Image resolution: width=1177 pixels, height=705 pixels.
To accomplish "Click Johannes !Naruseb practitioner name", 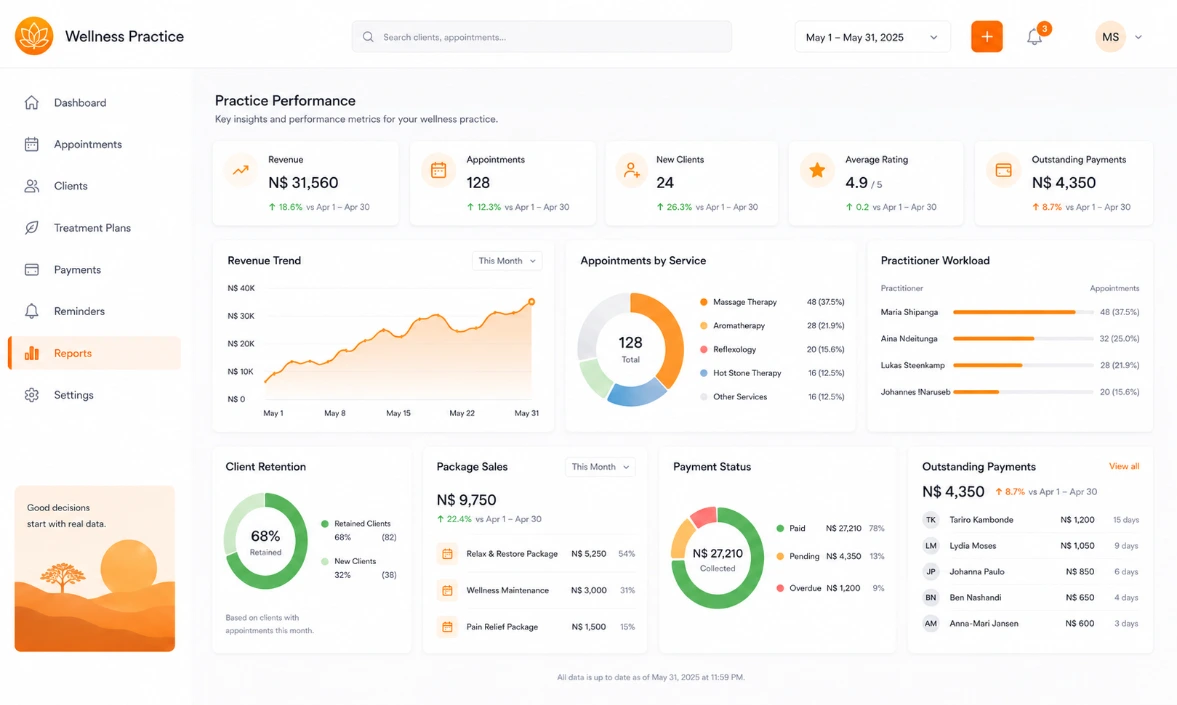I will click(x=915, y=392).
